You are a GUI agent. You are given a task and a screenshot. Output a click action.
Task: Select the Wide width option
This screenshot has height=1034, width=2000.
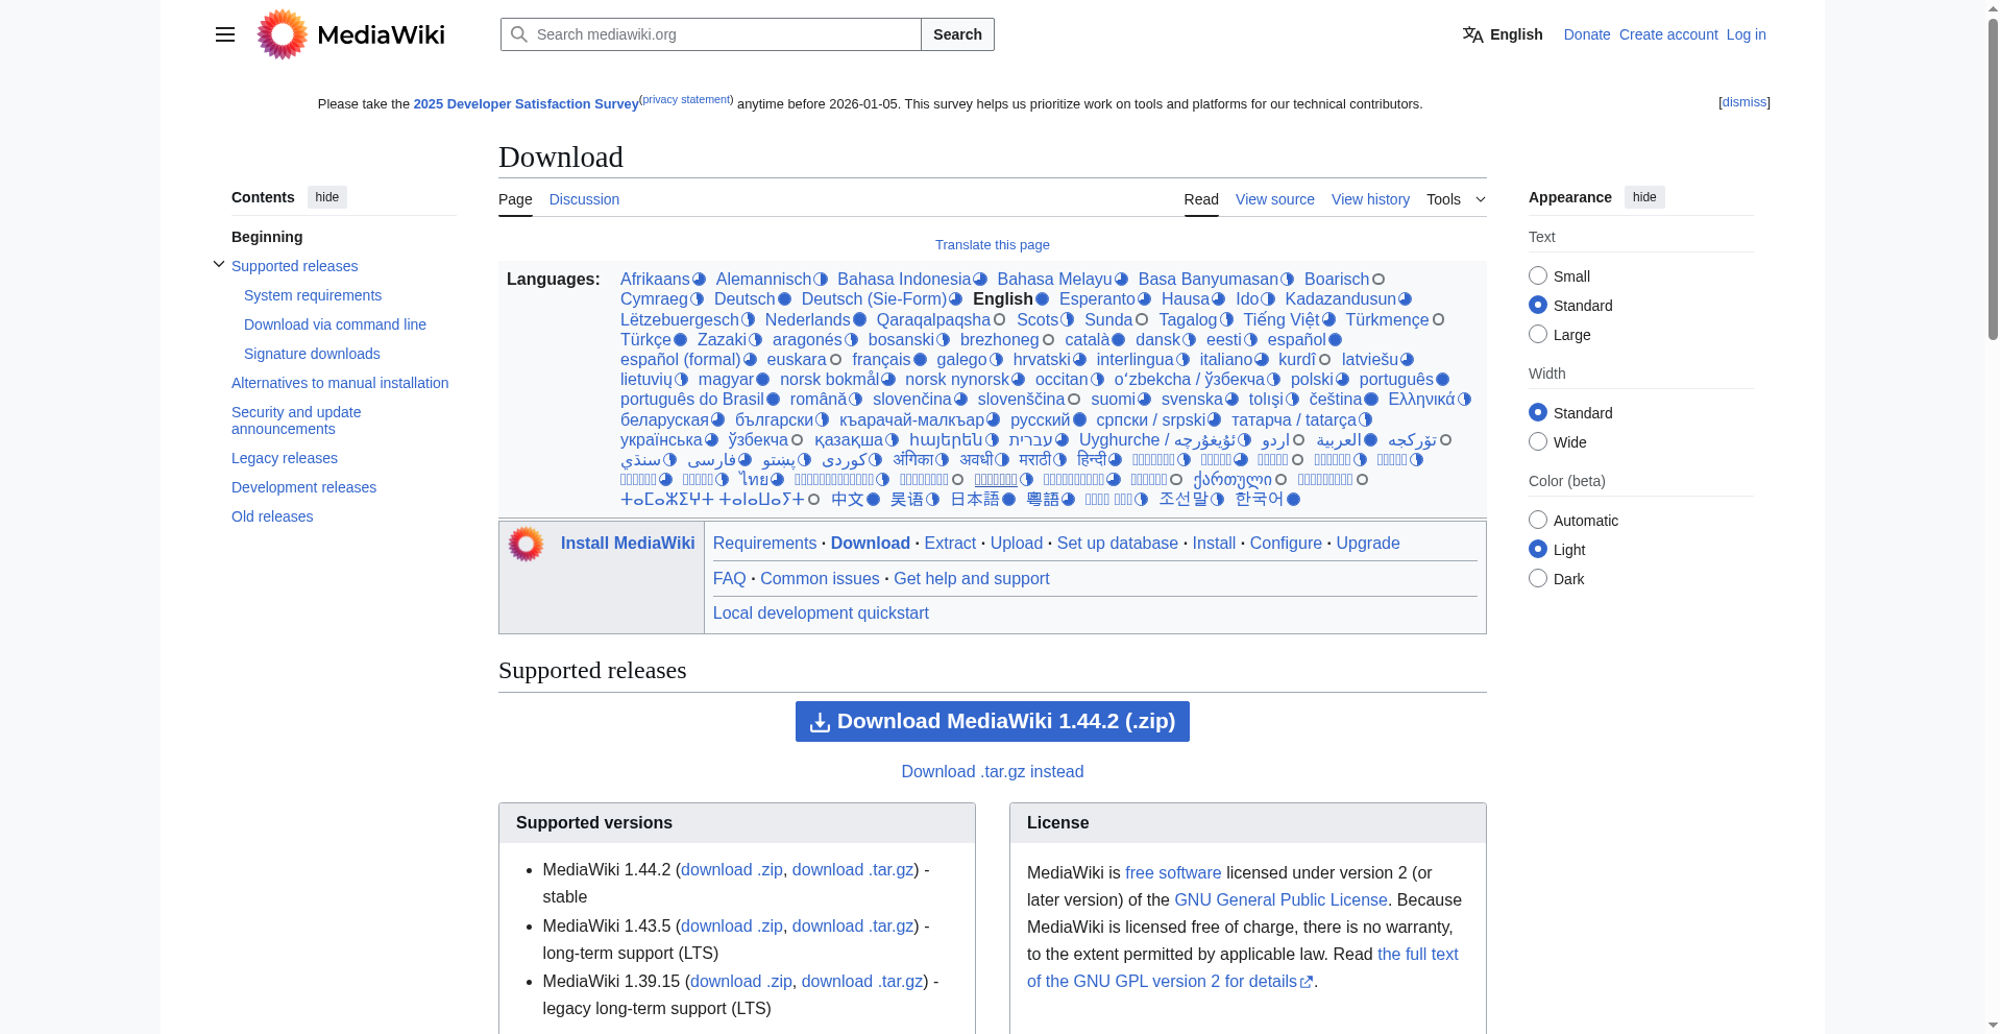pos(1538,442)
